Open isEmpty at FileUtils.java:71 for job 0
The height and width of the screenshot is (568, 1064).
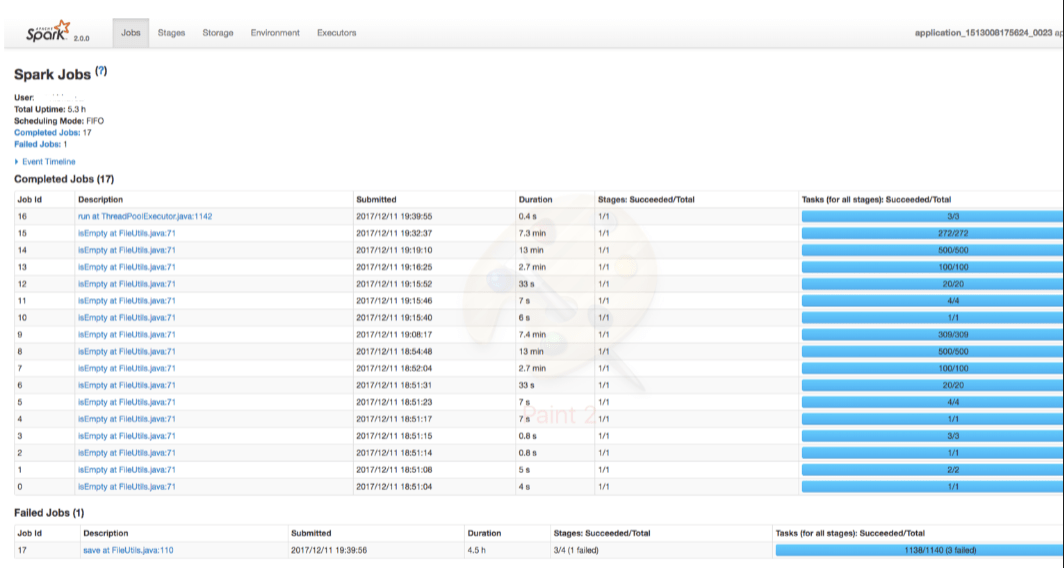[x=127, y=487]
